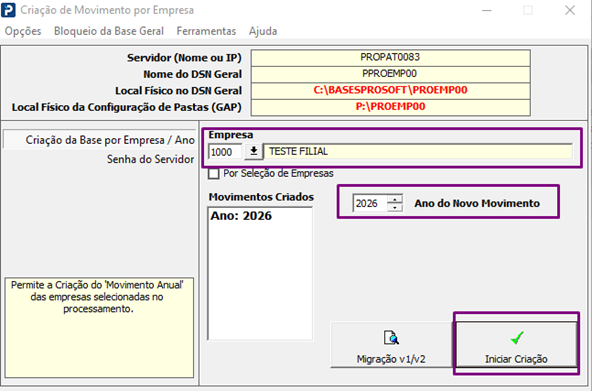
Task: Close the Criação de Movimento window
Action: click(570, 10)
